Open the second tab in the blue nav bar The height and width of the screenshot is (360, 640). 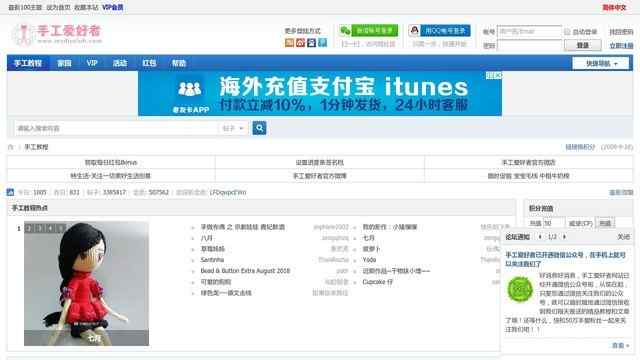click(x=64, y=63)
